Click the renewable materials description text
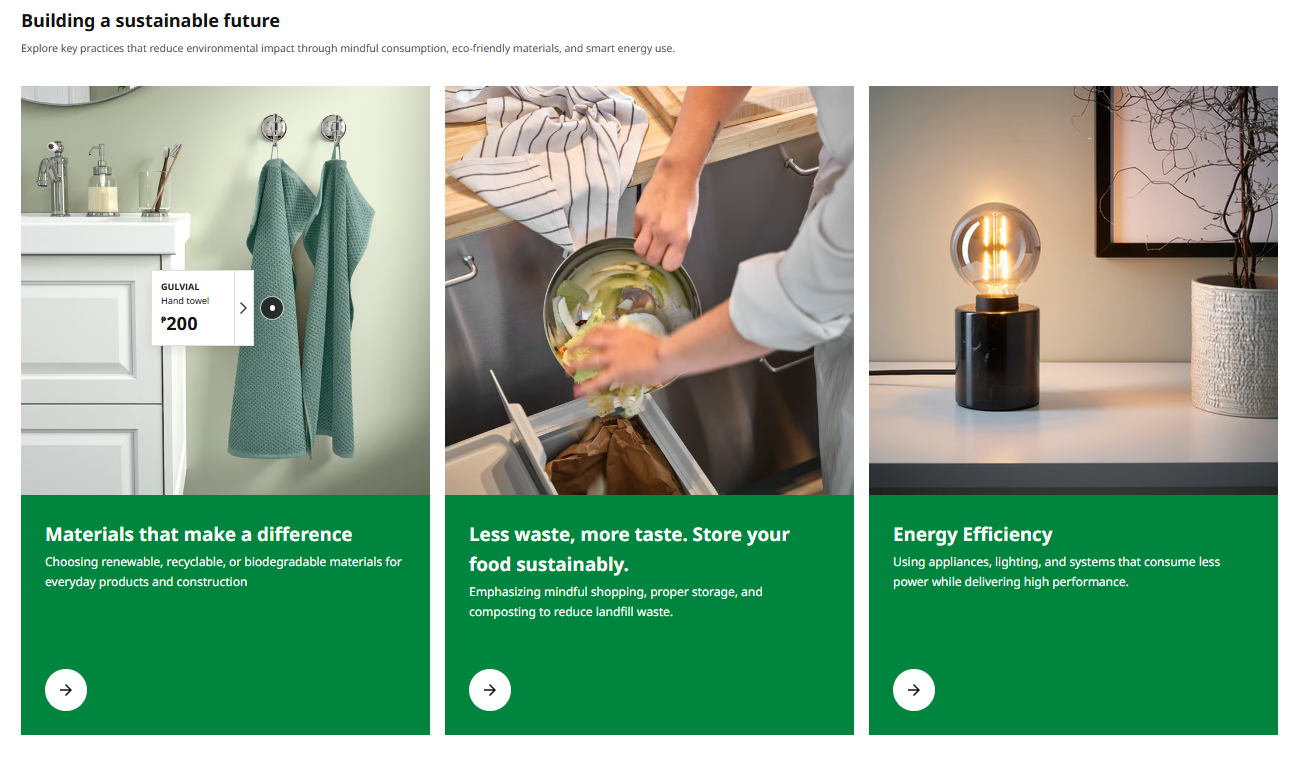The width and height of the screenshot is (1296, 757). [223, 572]
